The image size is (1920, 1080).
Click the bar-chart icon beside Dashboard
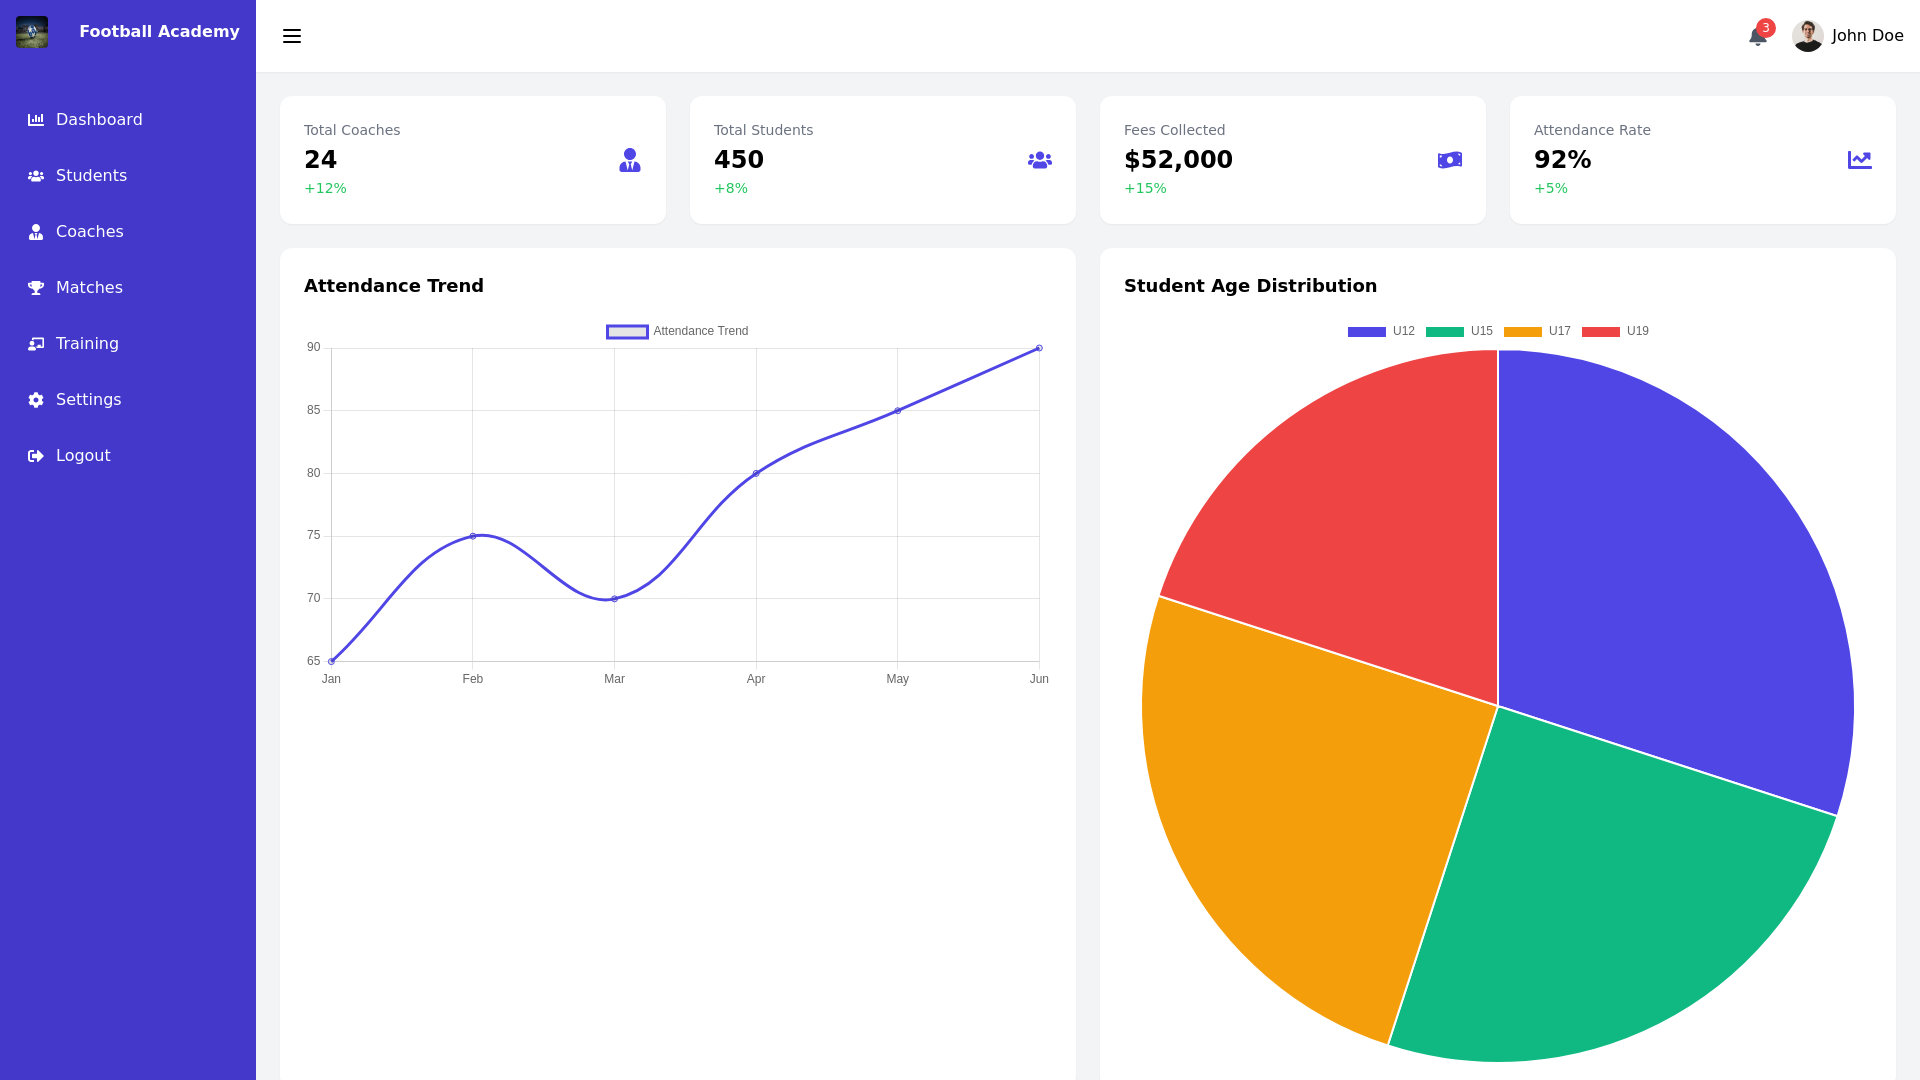coord(35,119)
